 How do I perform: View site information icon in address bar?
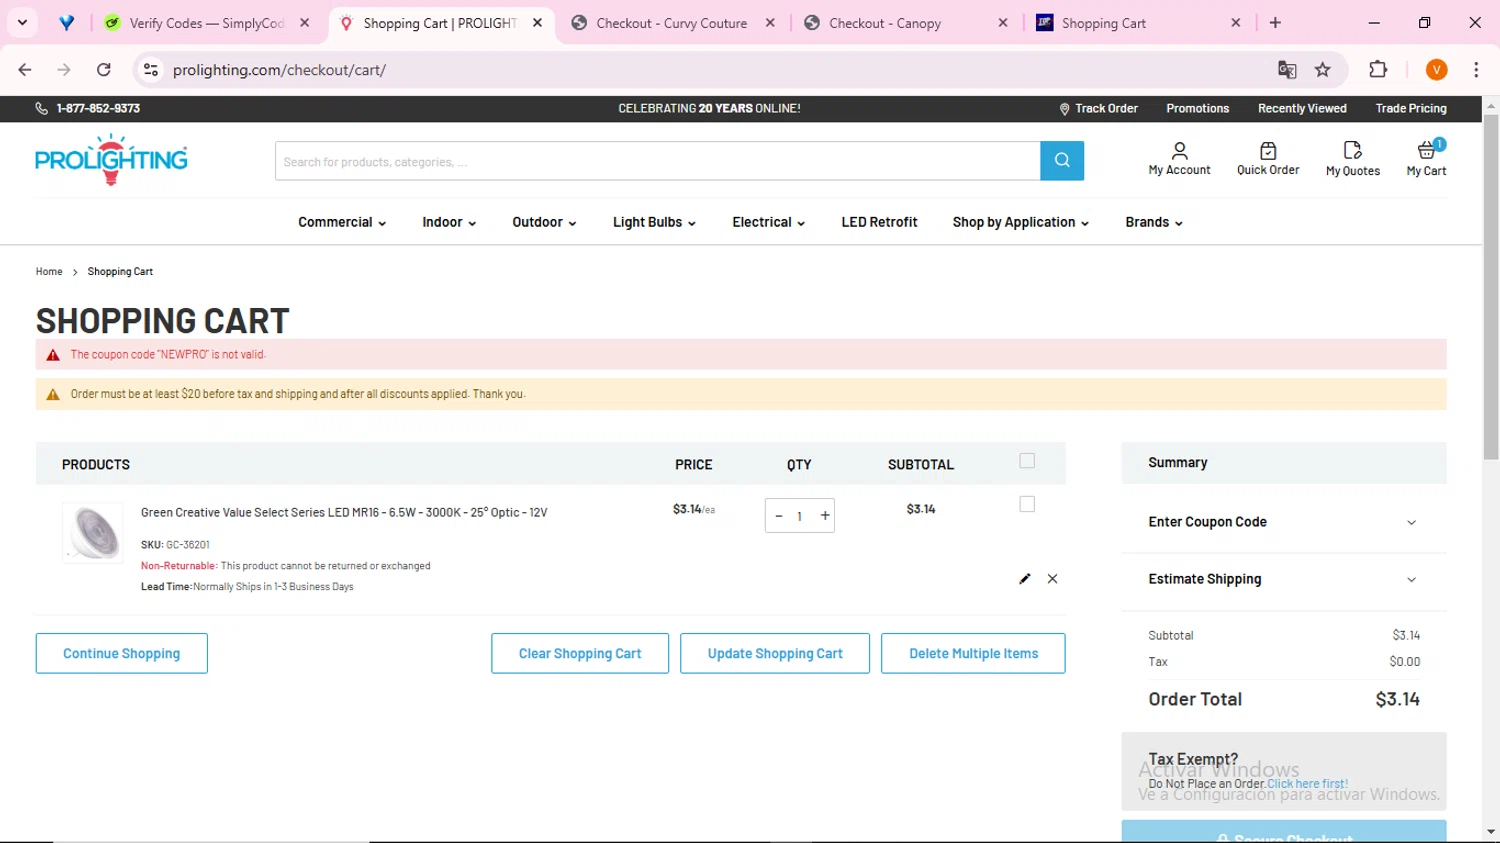(151, 69)
